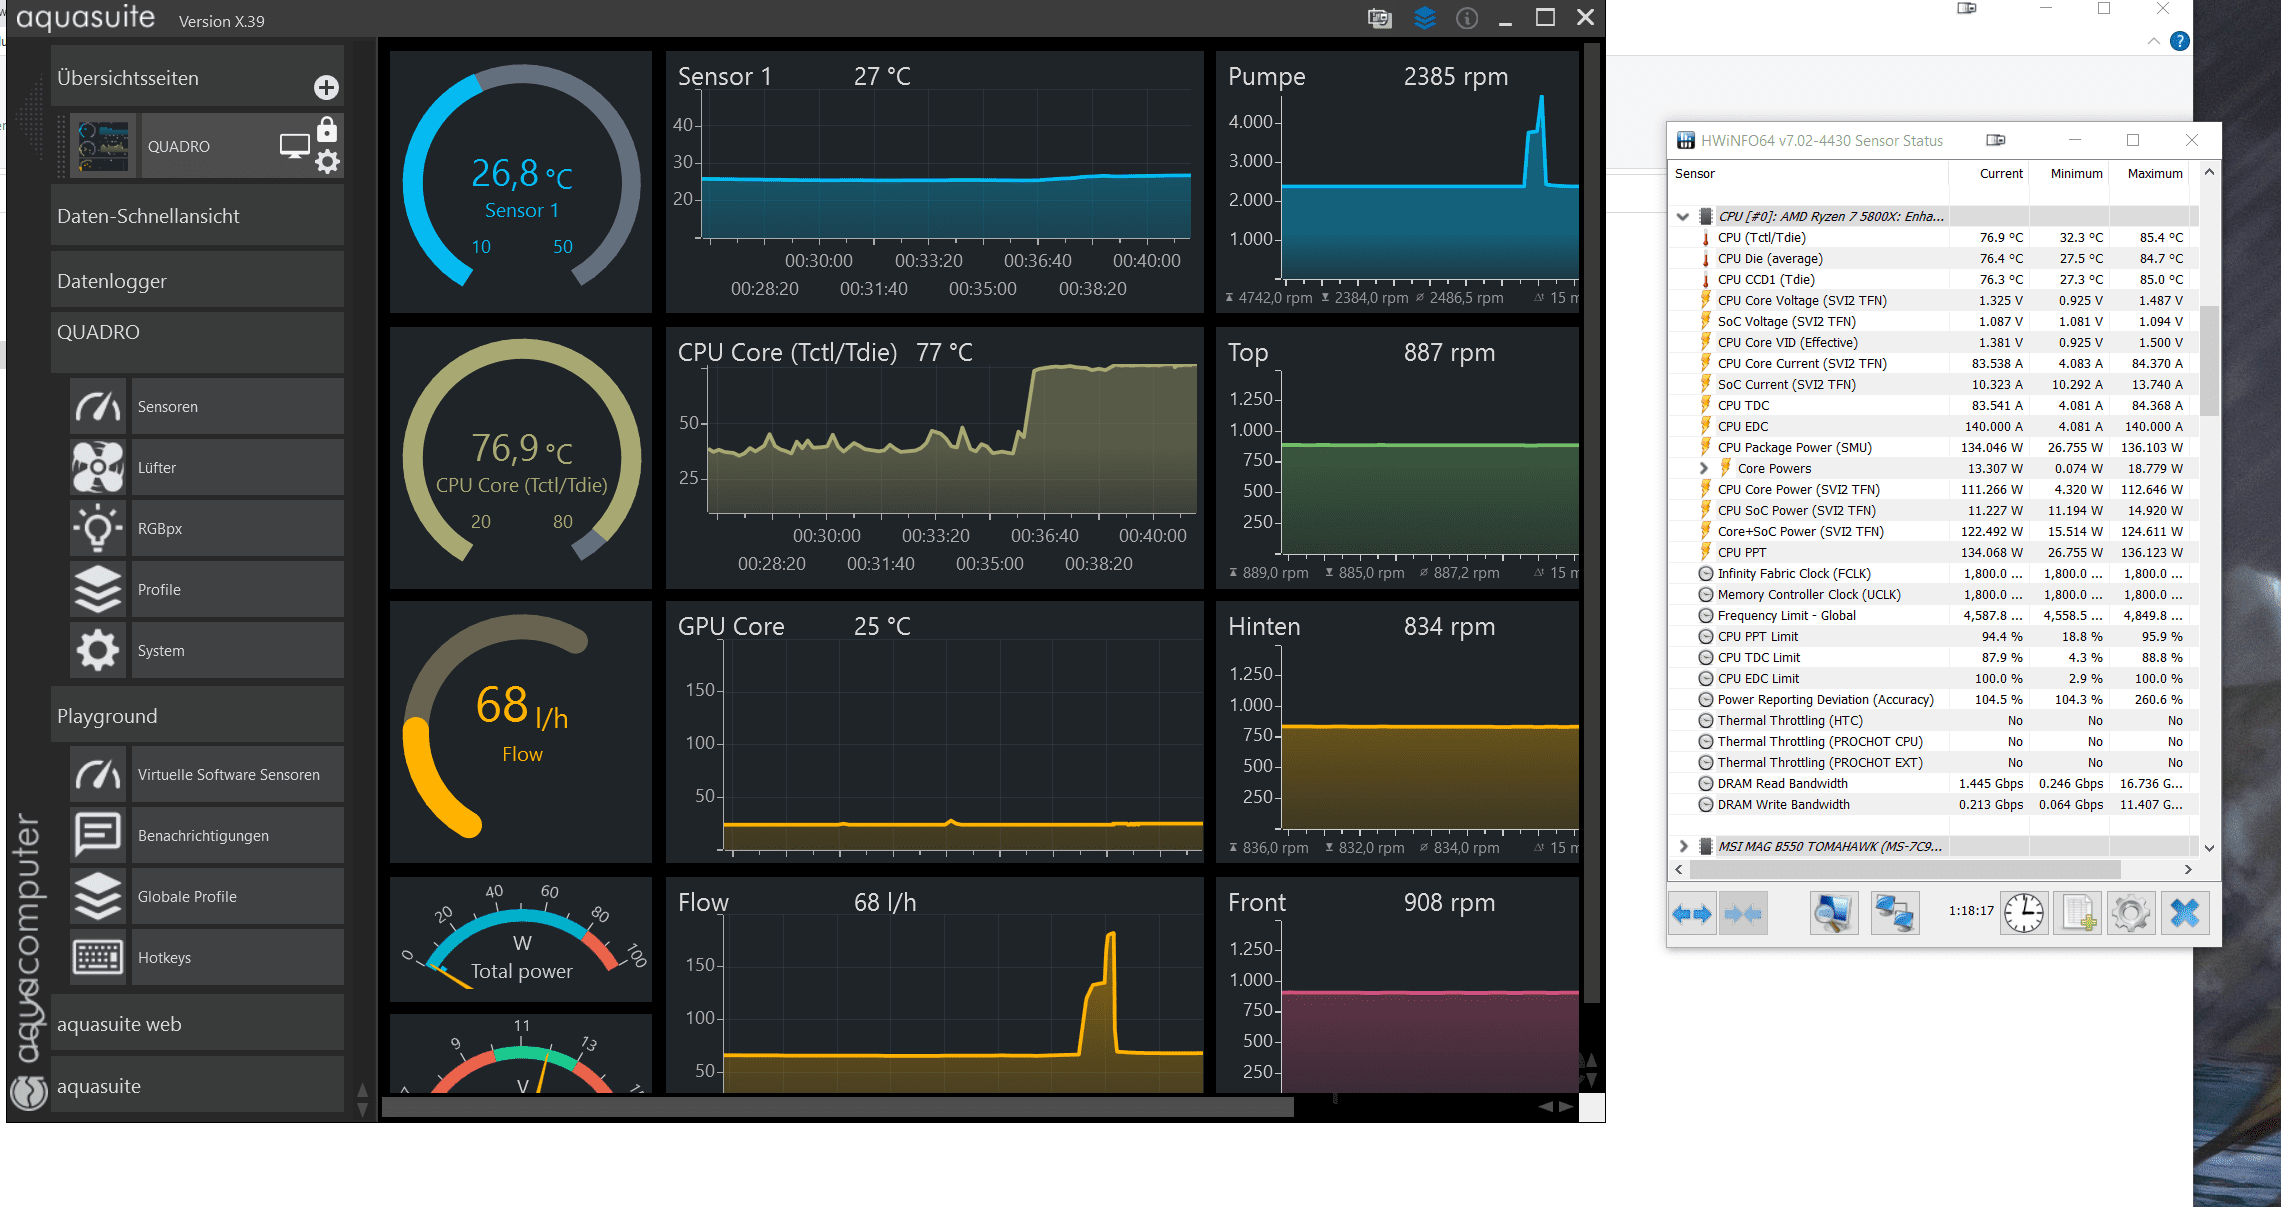Open QUADRO page settings gear
The height and width of the screenshot is (1207, 2281).
327,162
